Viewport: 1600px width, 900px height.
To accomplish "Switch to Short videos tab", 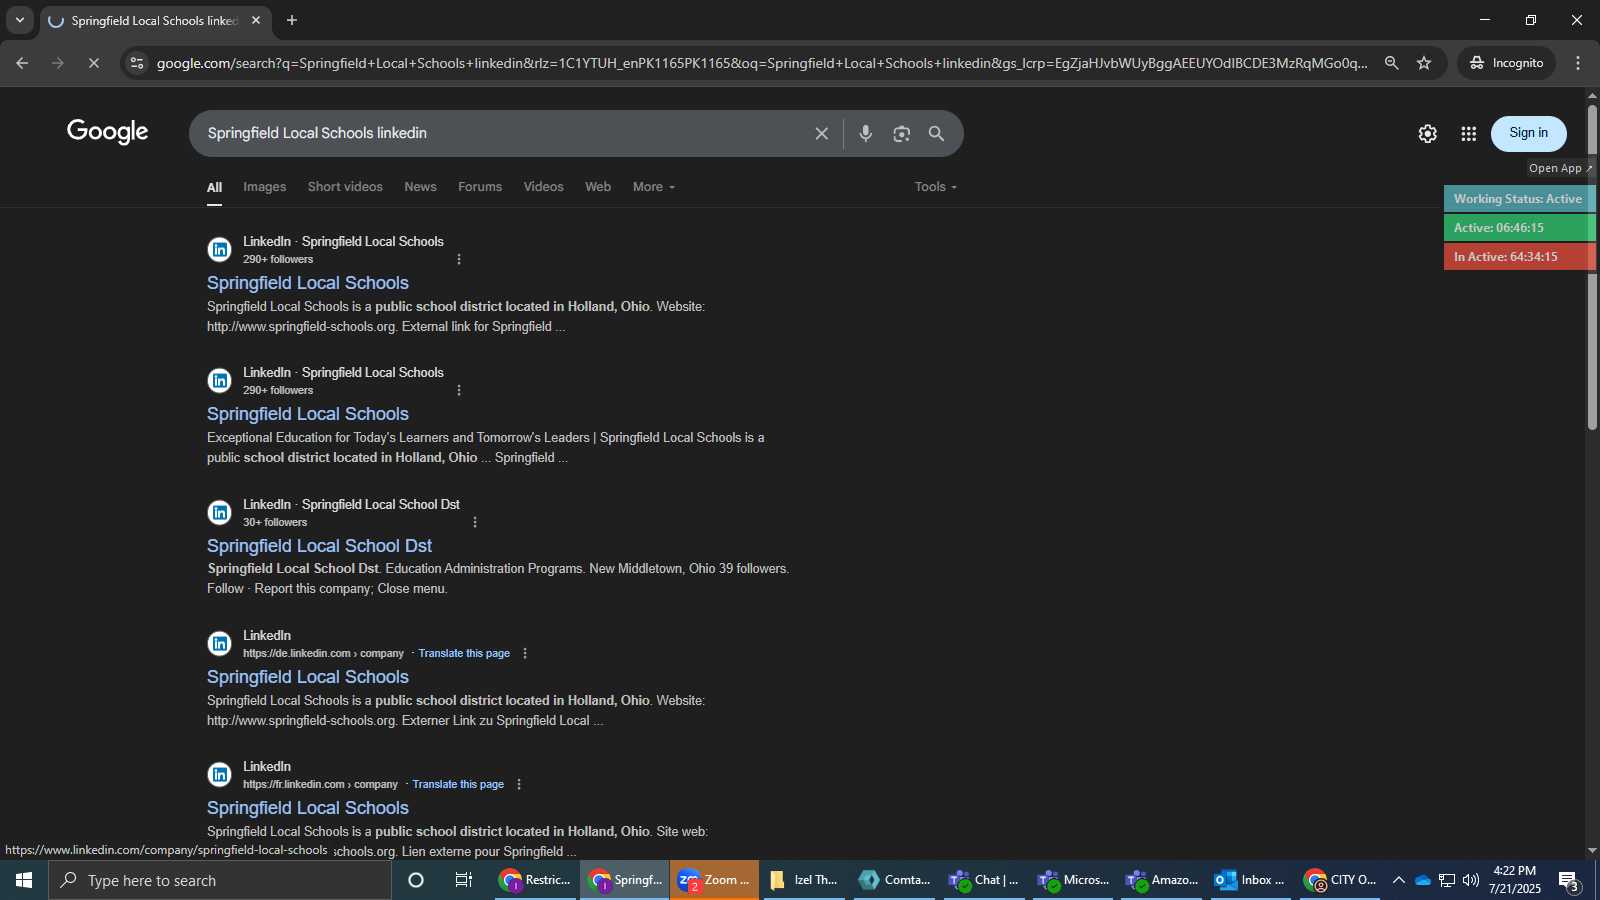I will pos(345,187).
